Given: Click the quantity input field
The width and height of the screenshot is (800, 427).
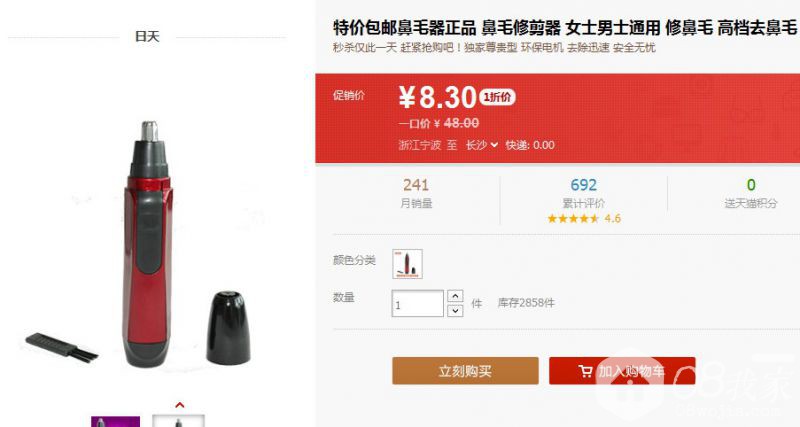Looking at the screenshot, I should coord(417,304).
